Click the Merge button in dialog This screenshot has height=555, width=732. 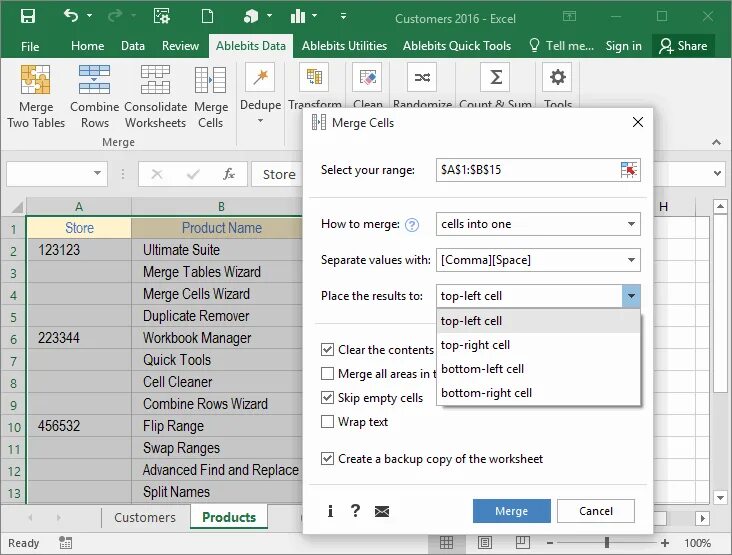(x=512, y=511)
